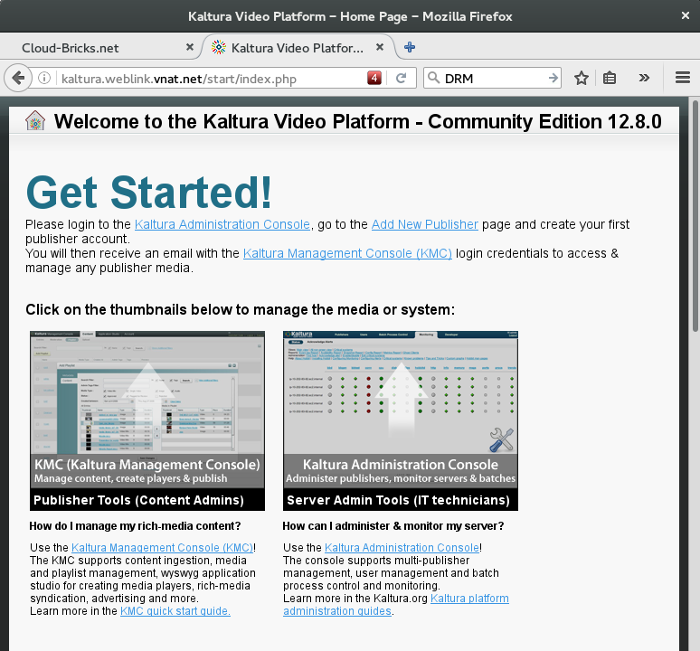Click the Welcome to Kaltura Video Platform title
Screen dimensions: 700x651
point(358,121)
